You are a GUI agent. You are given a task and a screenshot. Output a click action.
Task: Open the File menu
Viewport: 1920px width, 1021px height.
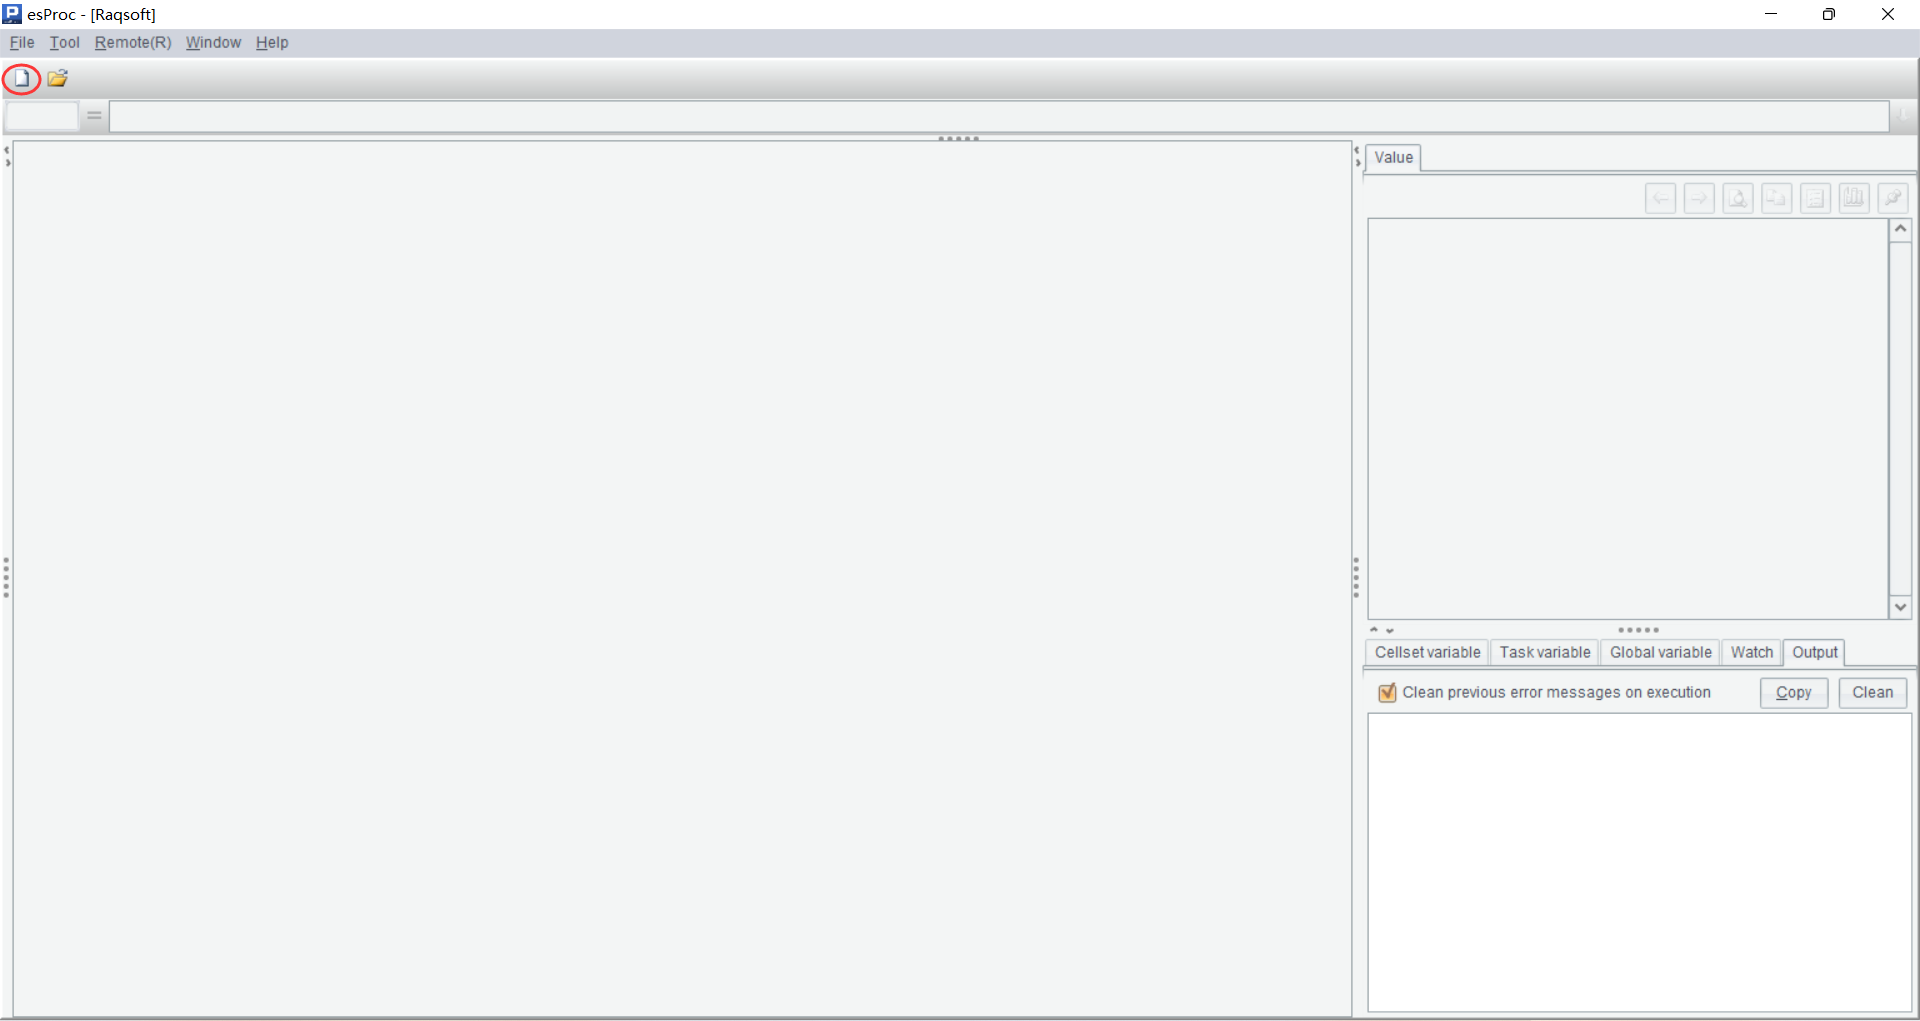[x=22, y=42]
